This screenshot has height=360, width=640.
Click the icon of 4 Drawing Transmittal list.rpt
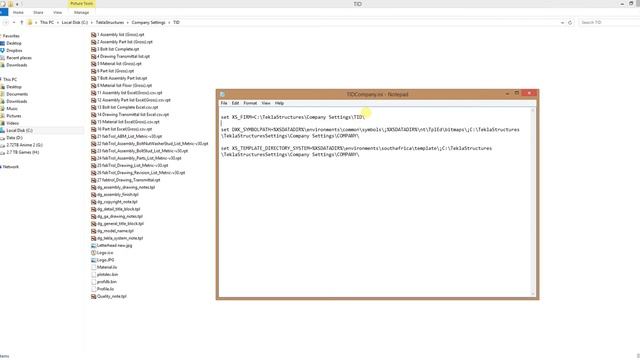[x=93, y=56]
